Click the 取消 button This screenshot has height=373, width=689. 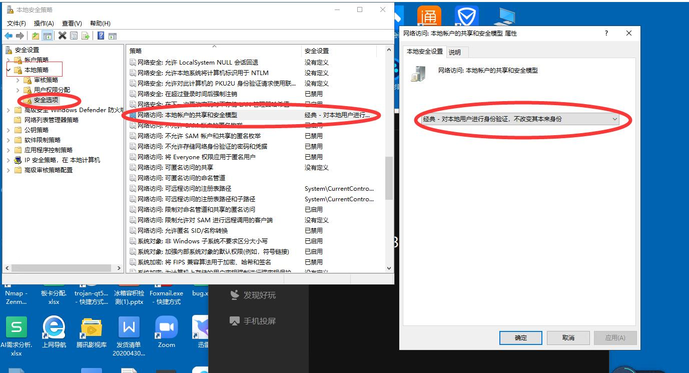coord(568,338)
